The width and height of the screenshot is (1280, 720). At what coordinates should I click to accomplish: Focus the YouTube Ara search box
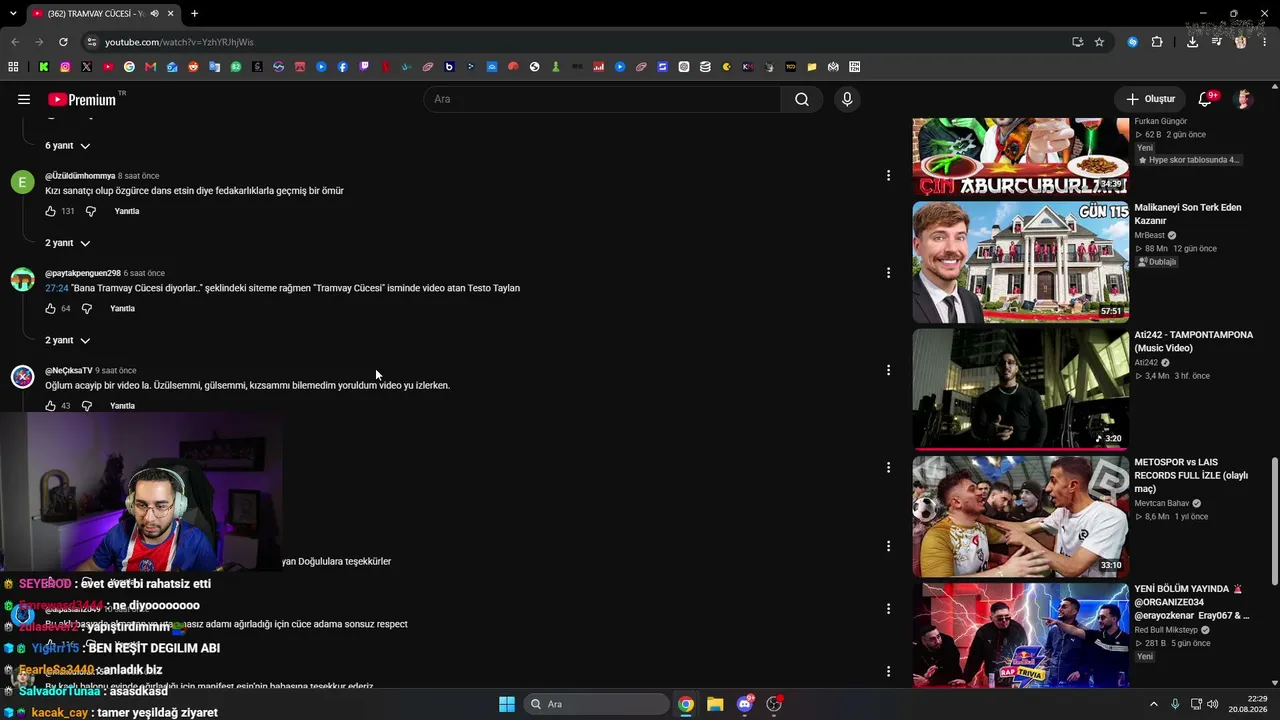(602, 99)
